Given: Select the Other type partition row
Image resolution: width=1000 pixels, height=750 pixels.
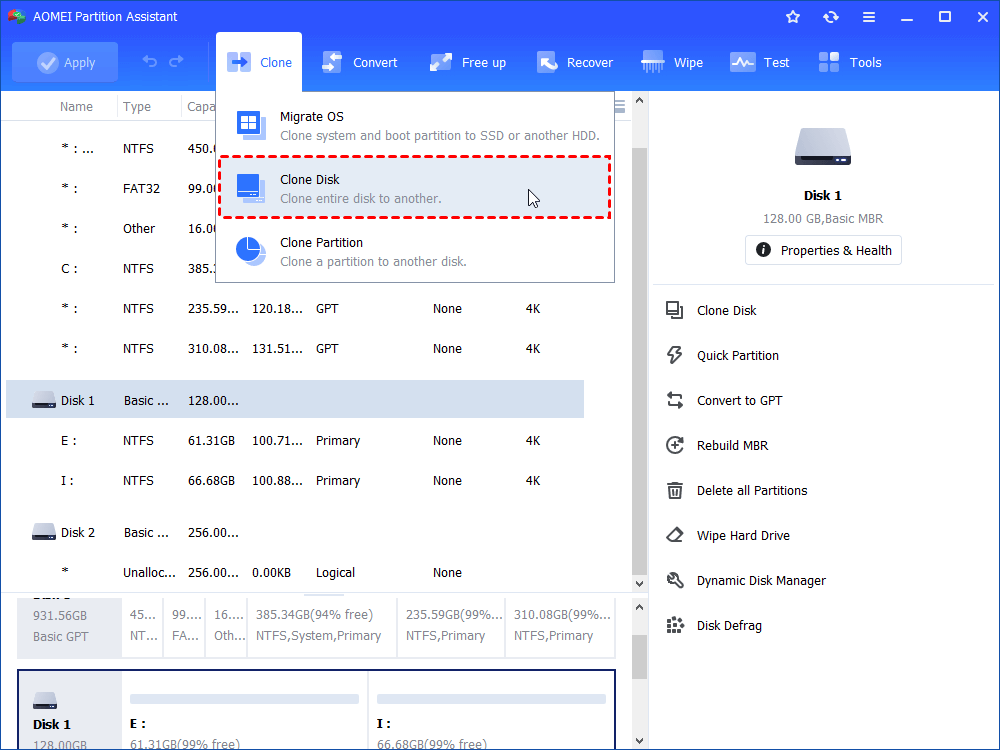Looking at the screenshot, I should click(111, 228).
